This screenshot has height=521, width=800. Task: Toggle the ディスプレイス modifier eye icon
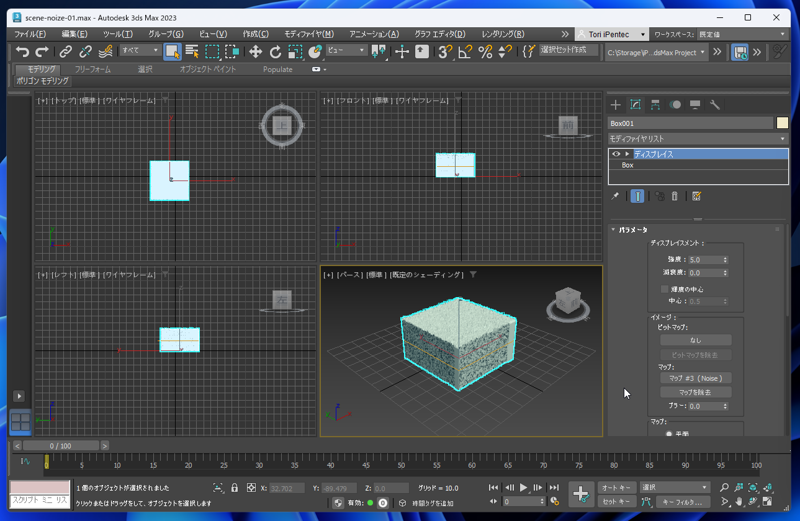coord(616,154)
